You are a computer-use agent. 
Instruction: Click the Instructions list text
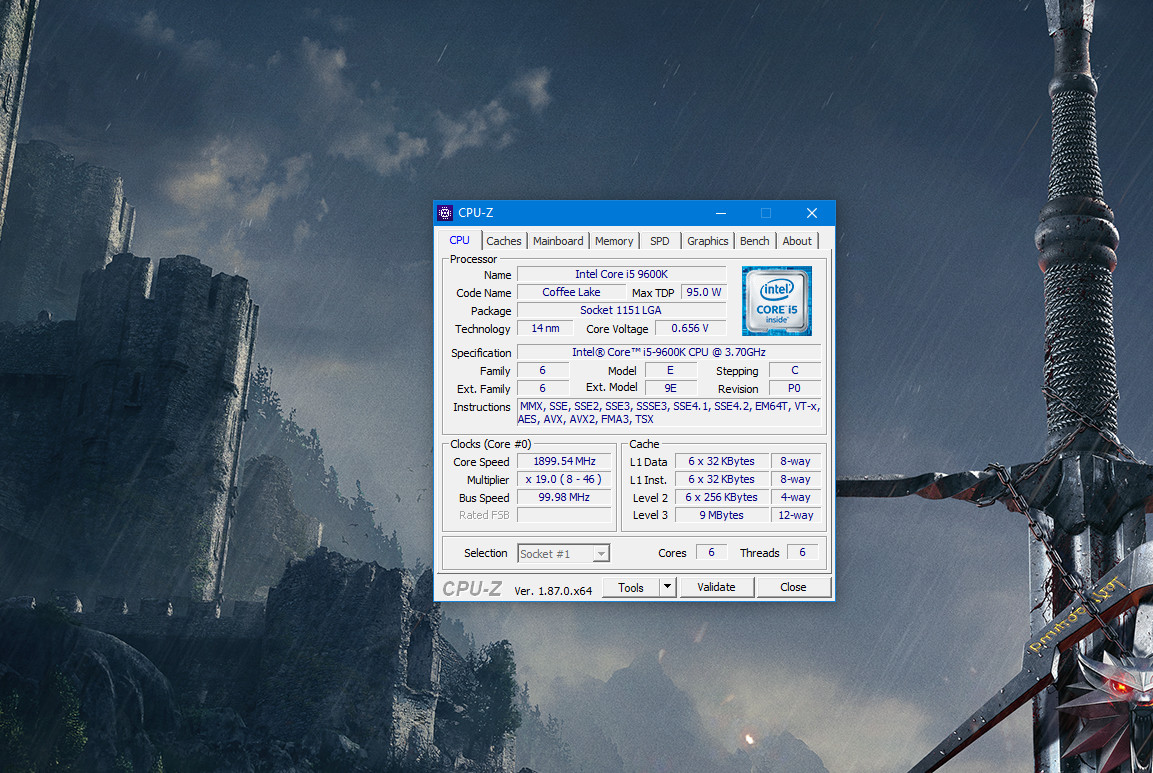tap(669, 413)
